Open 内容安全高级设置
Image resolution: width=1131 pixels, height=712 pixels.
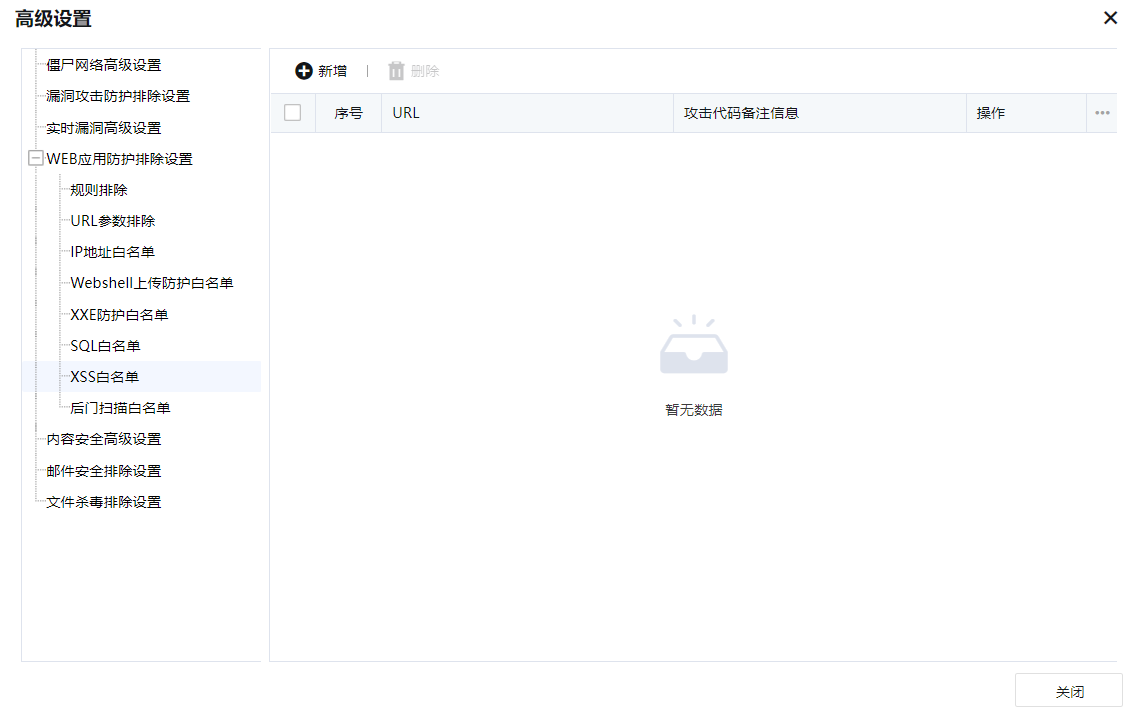coord(103,439)
